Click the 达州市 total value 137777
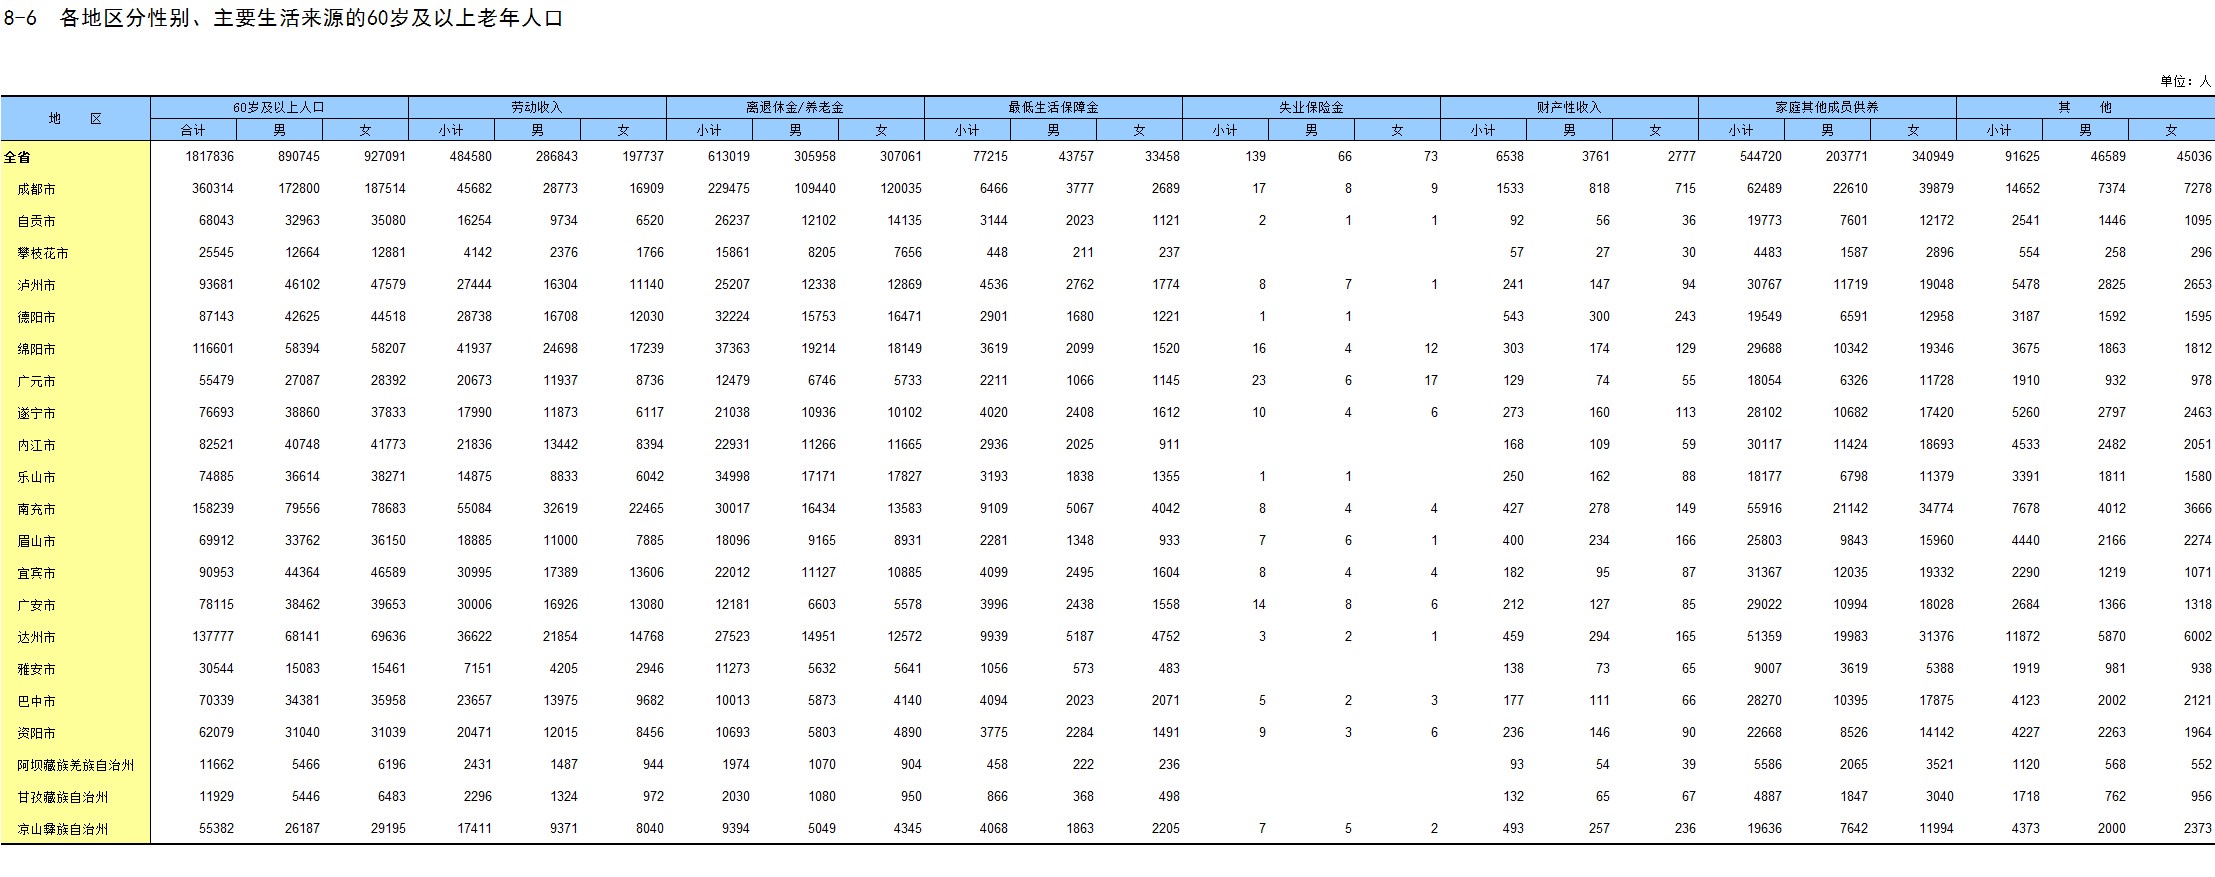 pyautogui.click(x=213, y=637)
